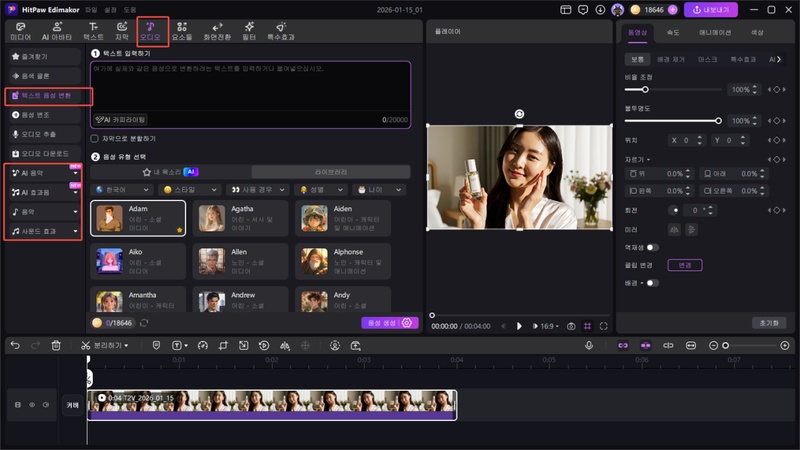Select the Background removal (배경 제거) sub-tab
Viewport: 800px width, 450px height.
click(671, 59)
